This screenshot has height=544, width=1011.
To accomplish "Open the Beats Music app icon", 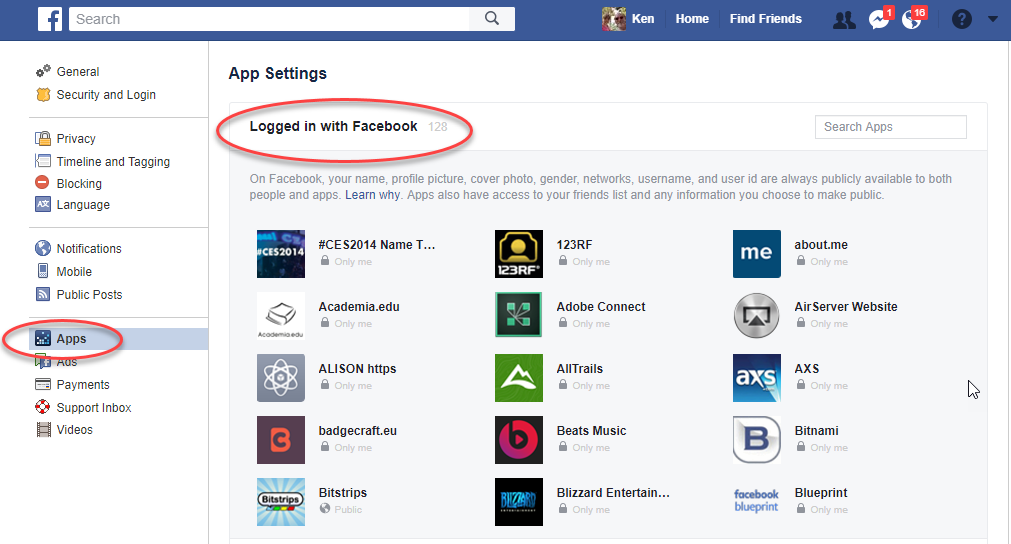I will 518,440.
